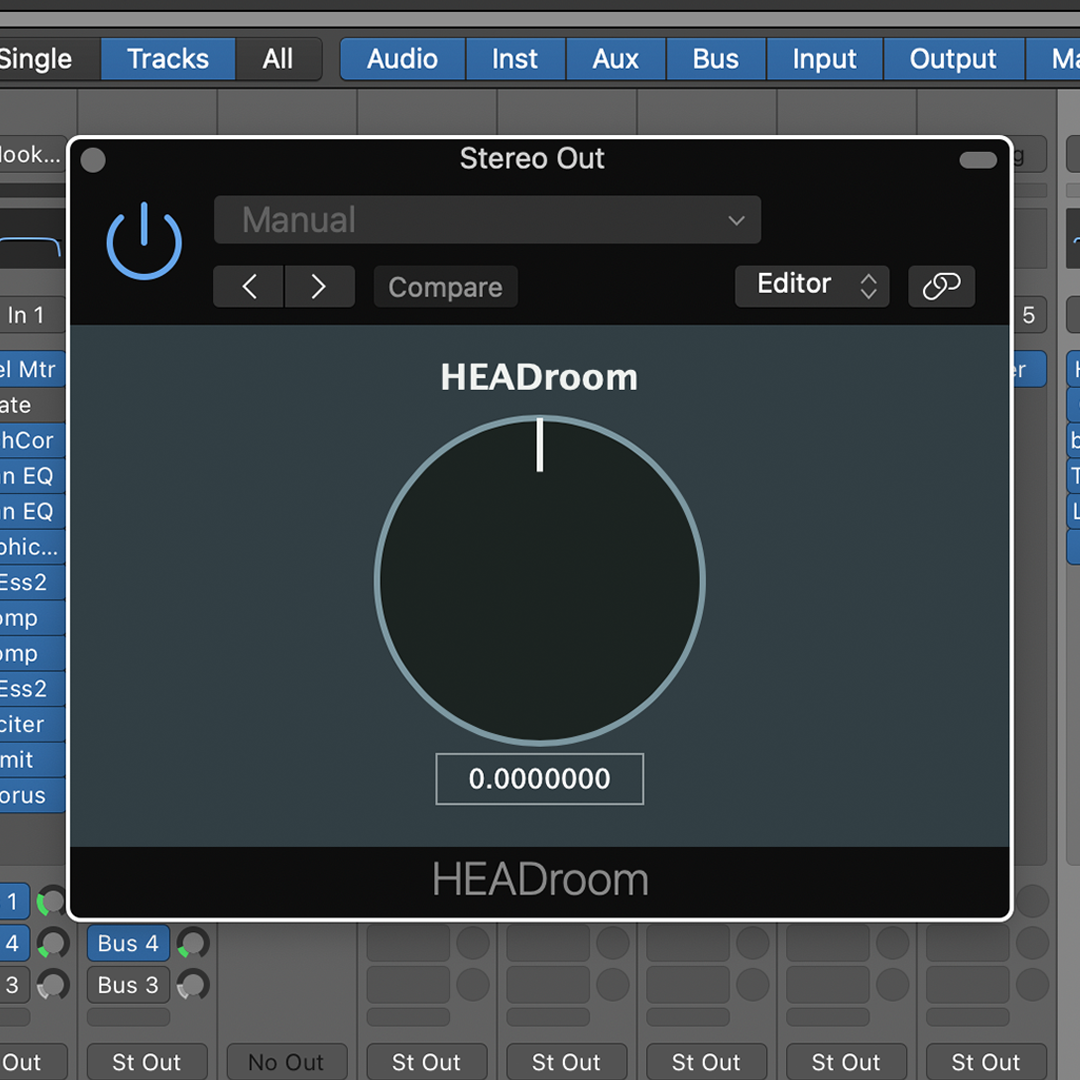Click the link chain icon
The image size is (1080, 1080).
[x=941, y=286]
